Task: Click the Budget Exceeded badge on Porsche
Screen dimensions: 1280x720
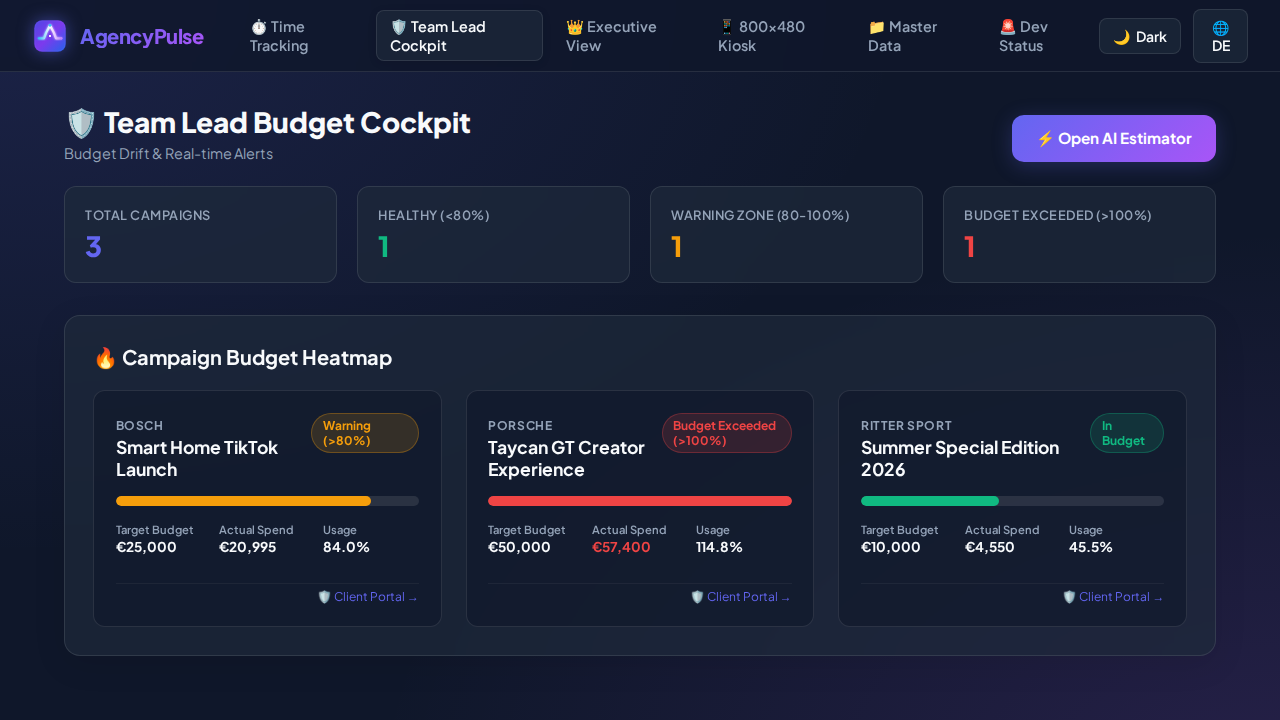Action: pyautogui.click(x=727, y=433)
